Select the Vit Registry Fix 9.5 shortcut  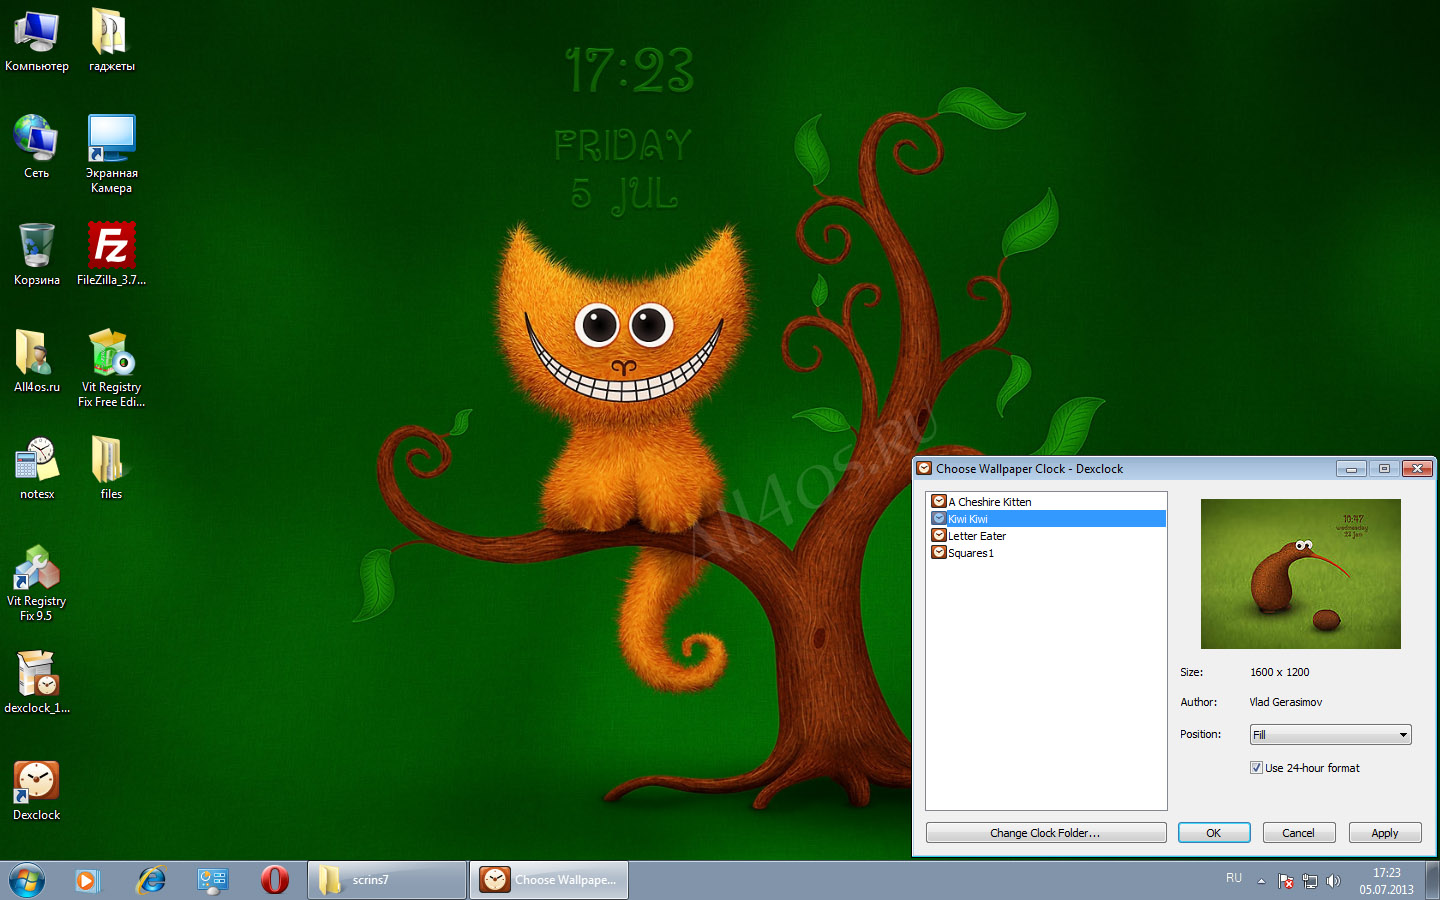37,583
